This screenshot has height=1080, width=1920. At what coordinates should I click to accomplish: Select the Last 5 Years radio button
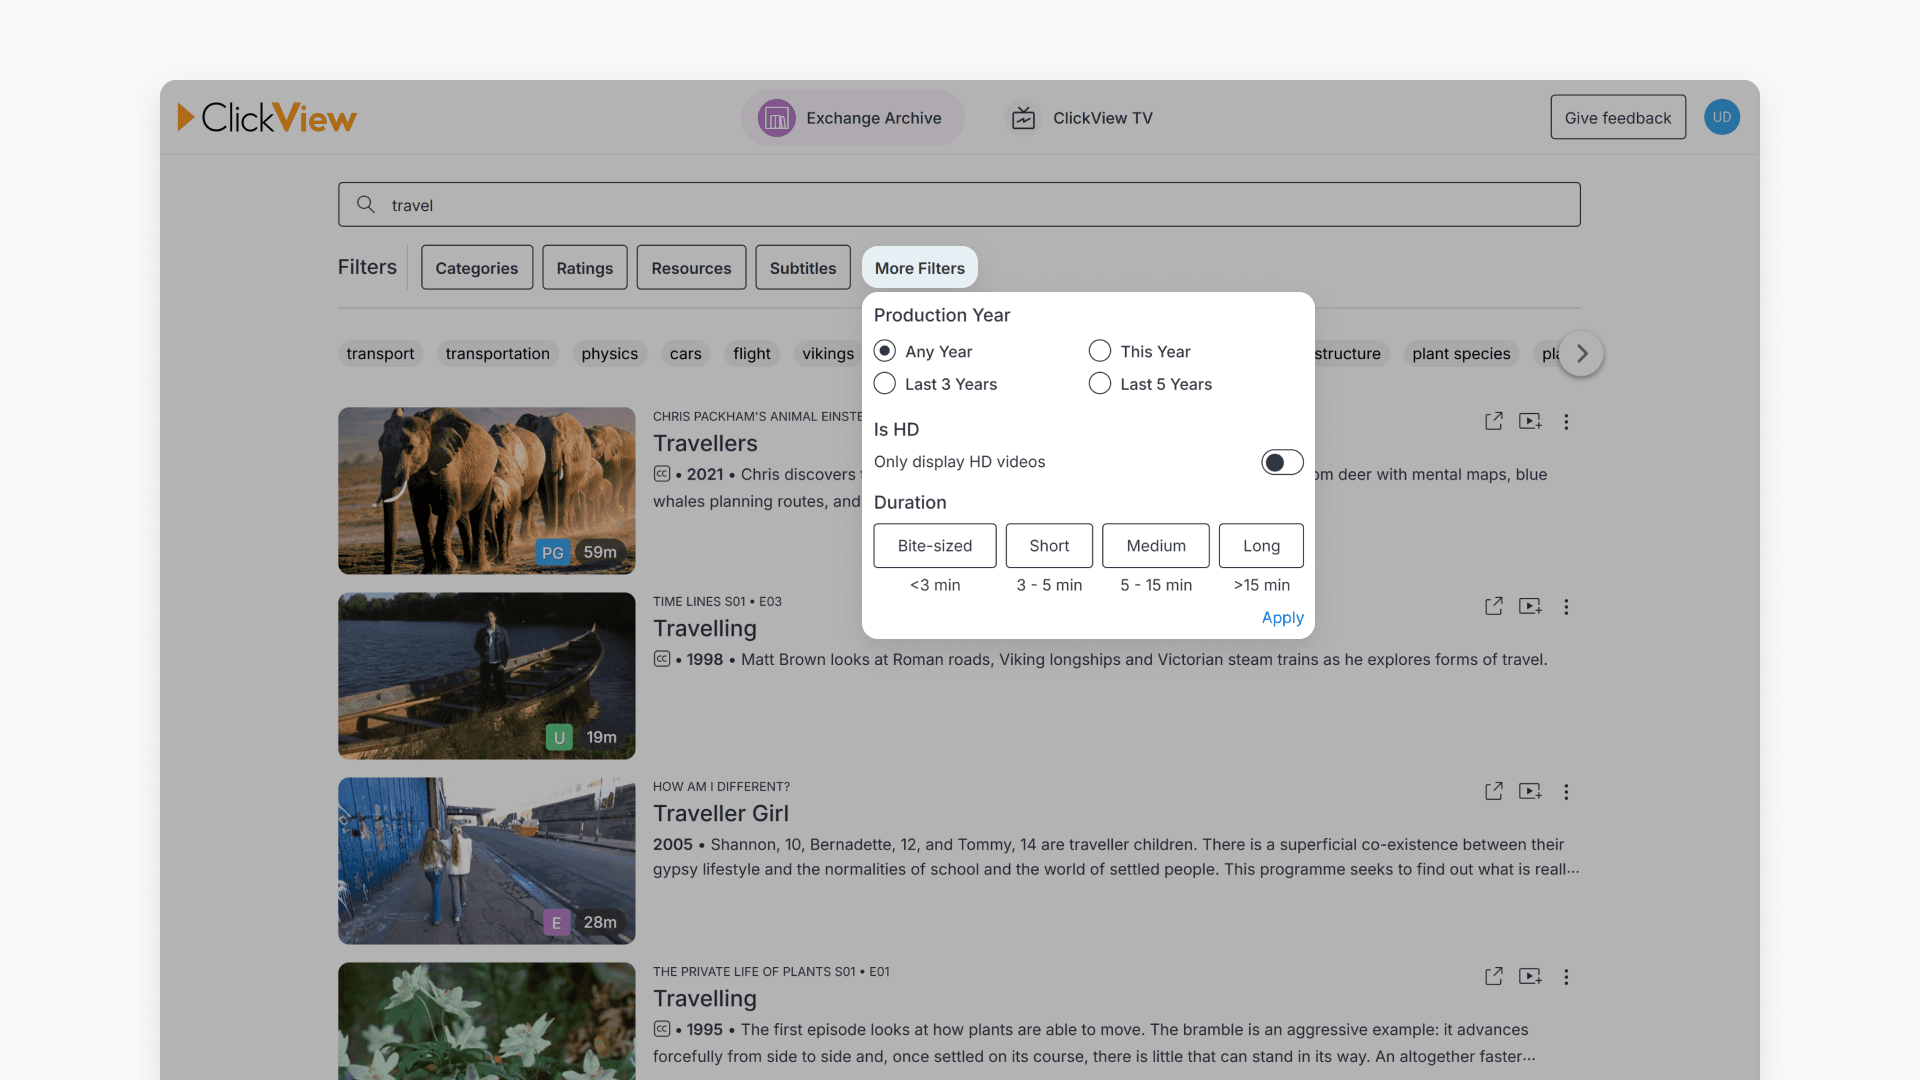1100,383
